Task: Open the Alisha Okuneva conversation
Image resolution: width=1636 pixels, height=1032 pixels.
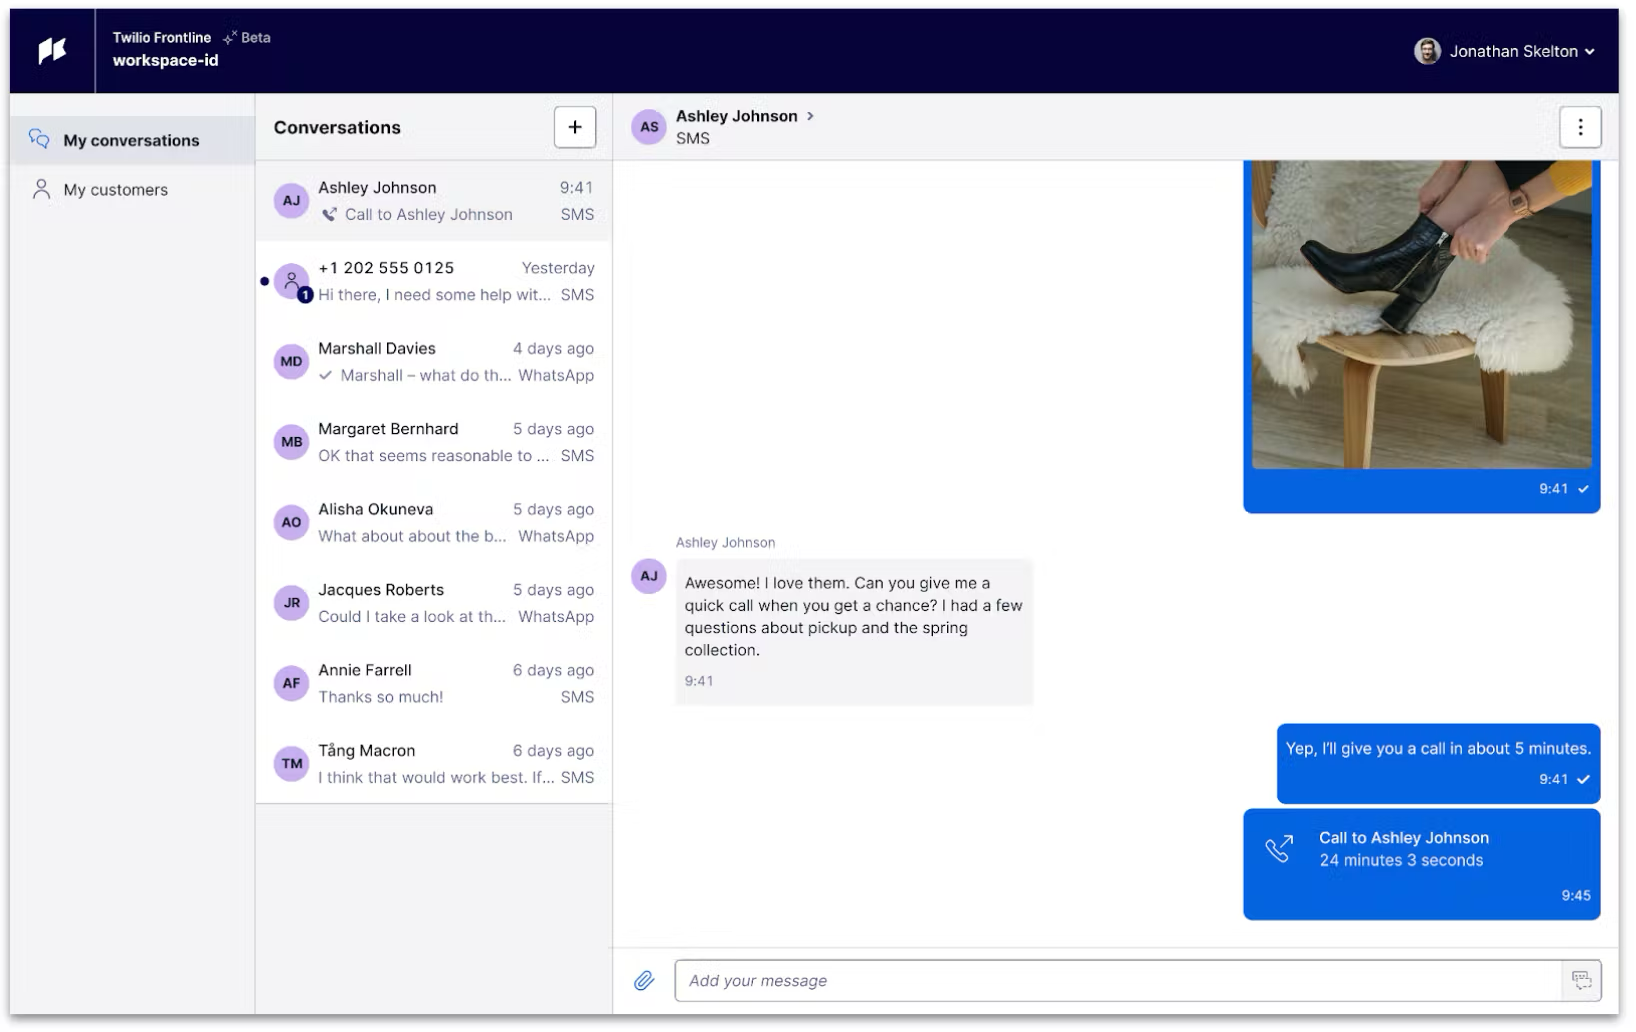Action: click(434, 523)
